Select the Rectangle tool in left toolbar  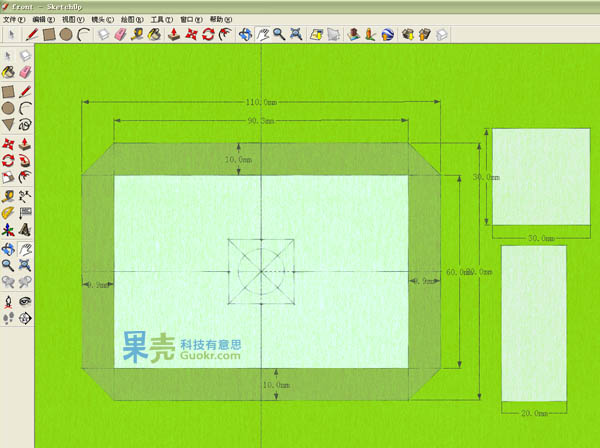coord(9,91)
